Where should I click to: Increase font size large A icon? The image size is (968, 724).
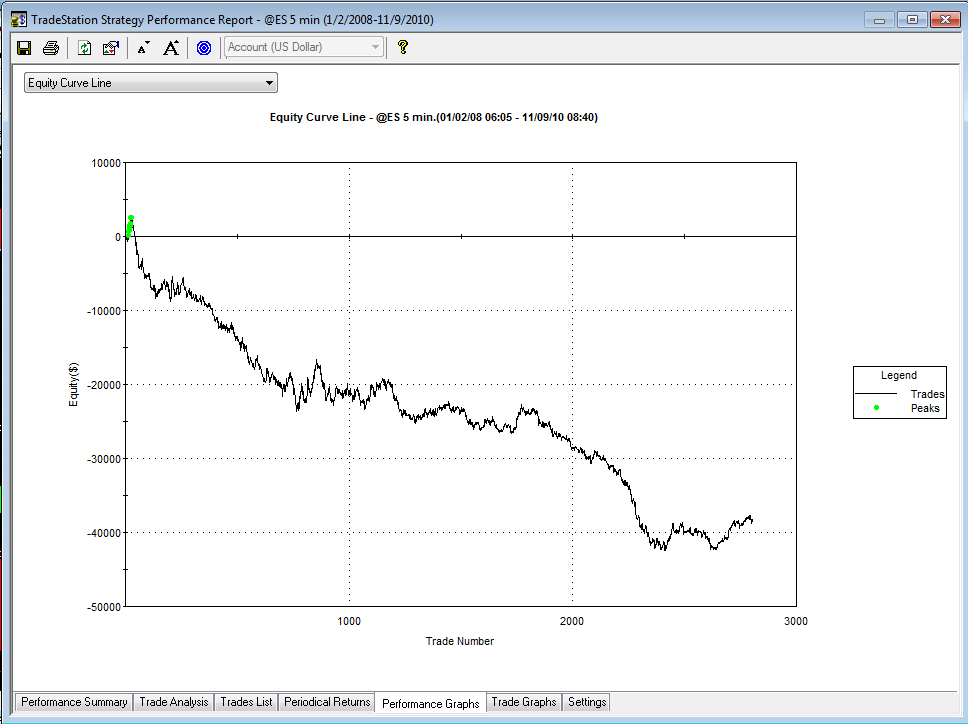[171, 48]
